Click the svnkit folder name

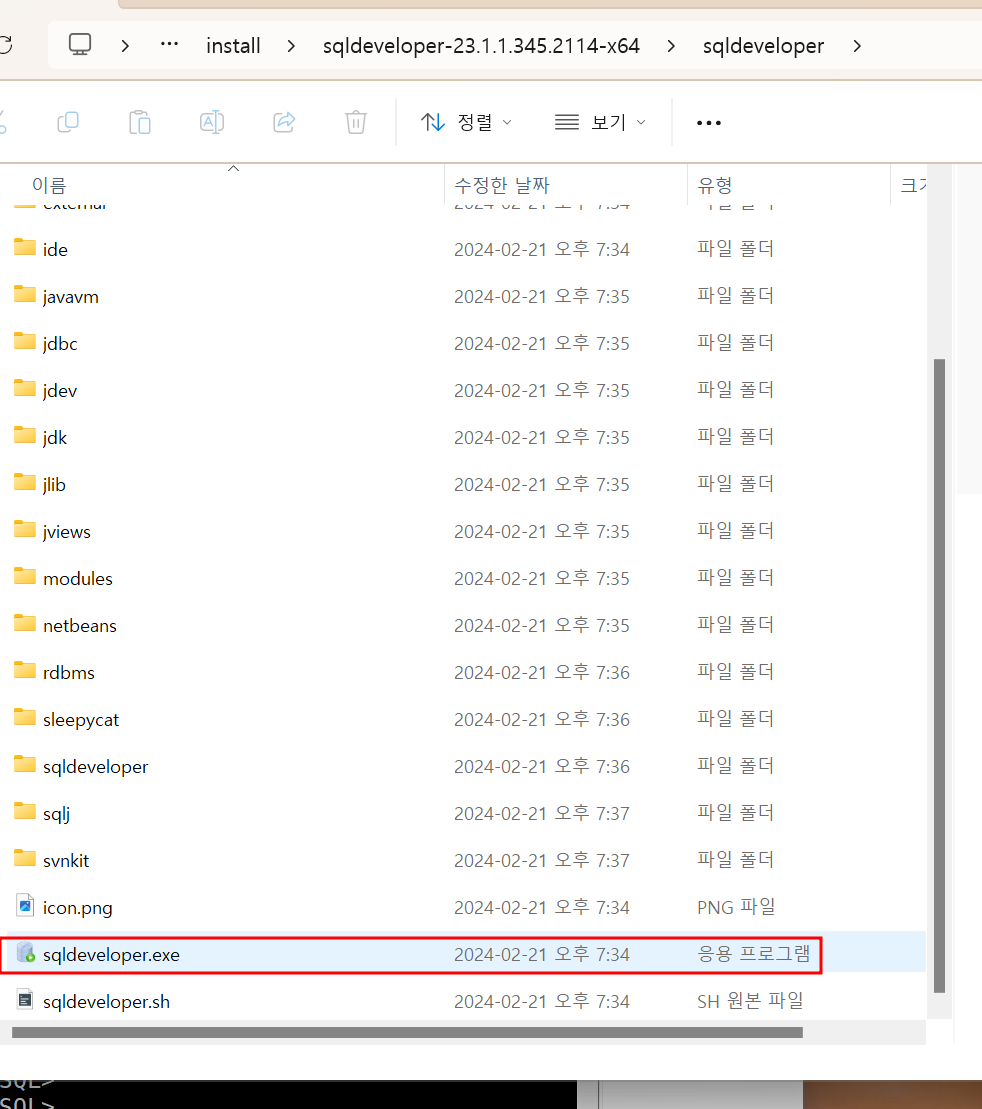click(x=66, y=861)
